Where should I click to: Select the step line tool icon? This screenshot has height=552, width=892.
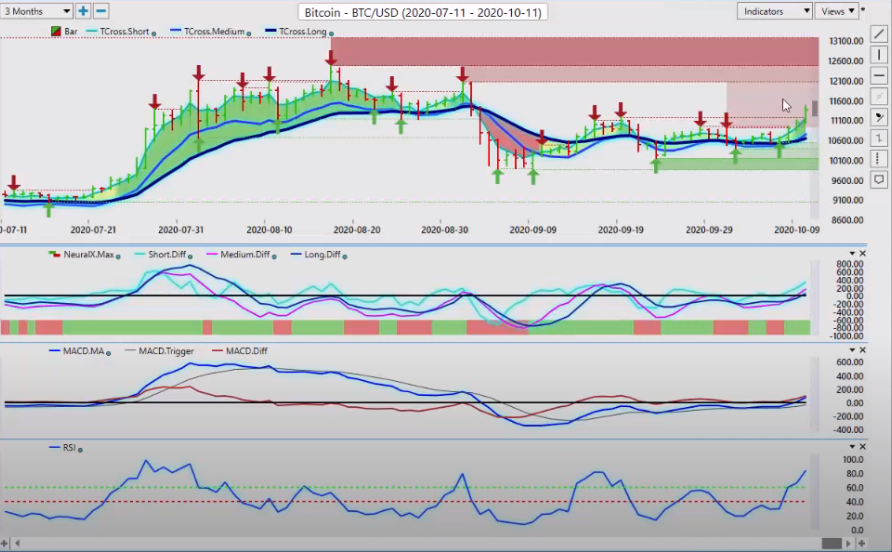pos(879,138)
